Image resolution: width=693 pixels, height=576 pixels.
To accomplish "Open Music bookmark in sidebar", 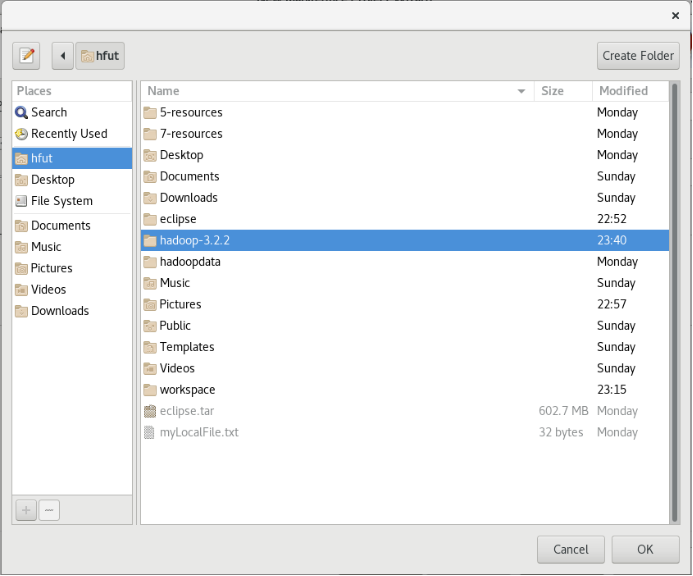I will [72, 247].
